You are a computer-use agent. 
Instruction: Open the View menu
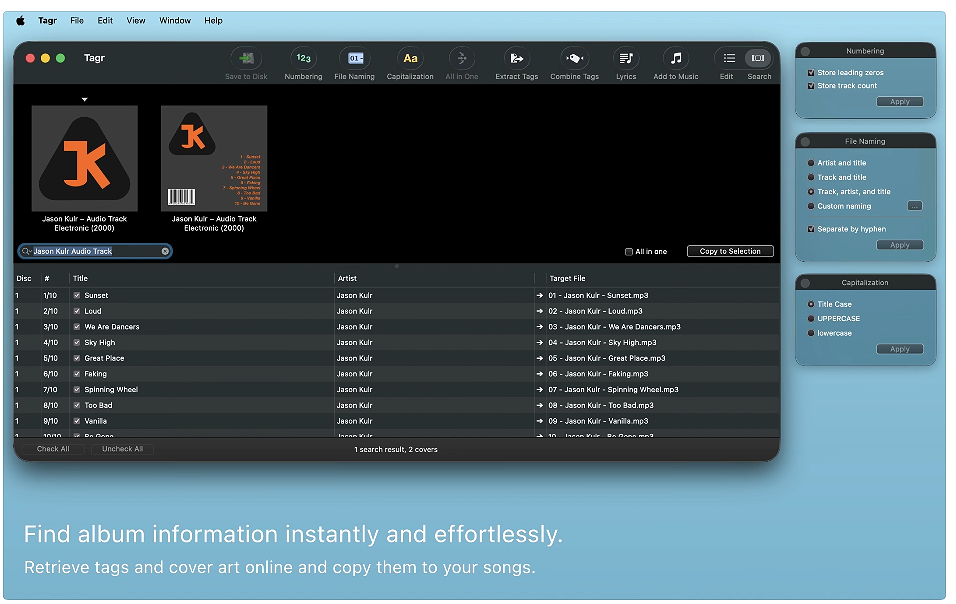point(136,21)
